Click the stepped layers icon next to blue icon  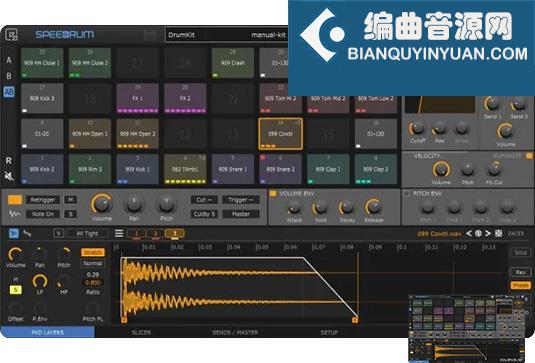[27, 233]
